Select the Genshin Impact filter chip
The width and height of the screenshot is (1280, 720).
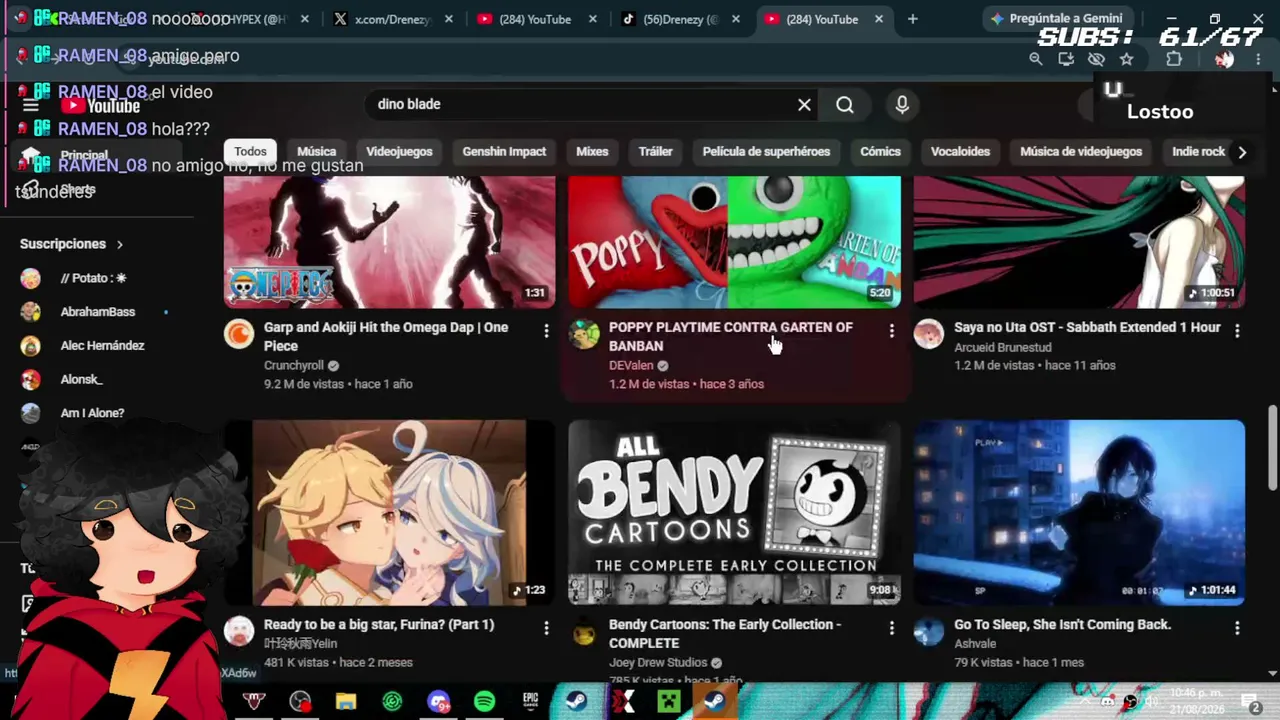[x=504, y=152]
